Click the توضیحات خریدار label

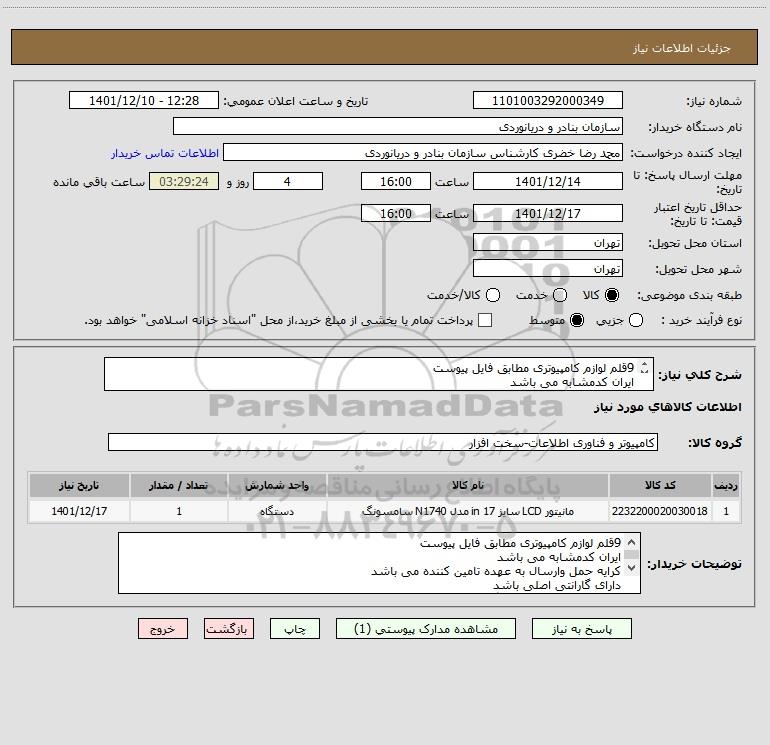[694, 564]
